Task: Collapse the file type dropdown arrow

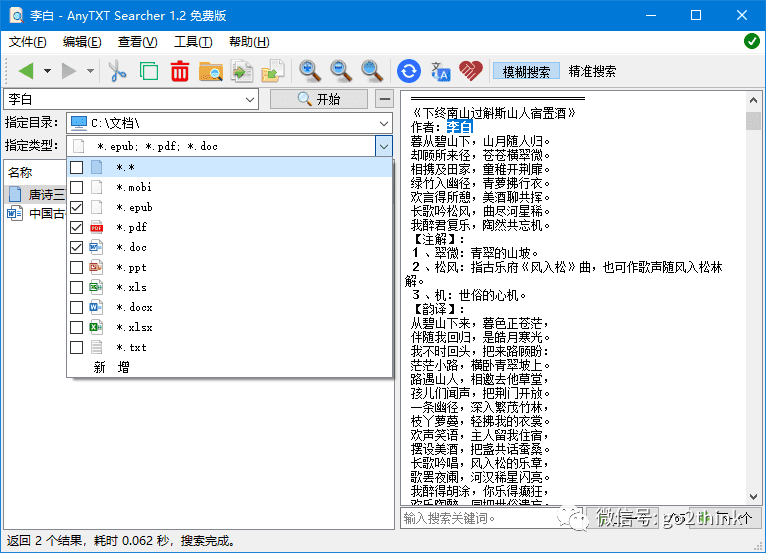Action: click(x=384, y=147)
